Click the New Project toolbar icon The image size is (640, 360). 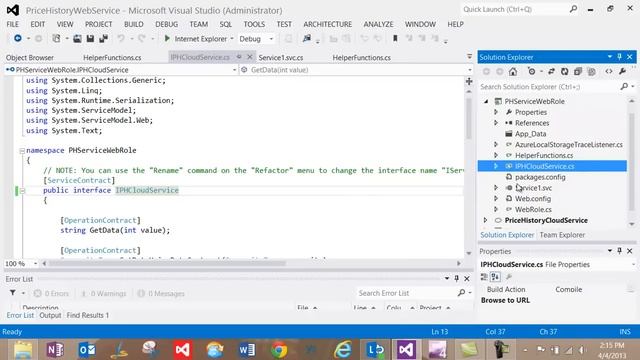coord(56,38)
